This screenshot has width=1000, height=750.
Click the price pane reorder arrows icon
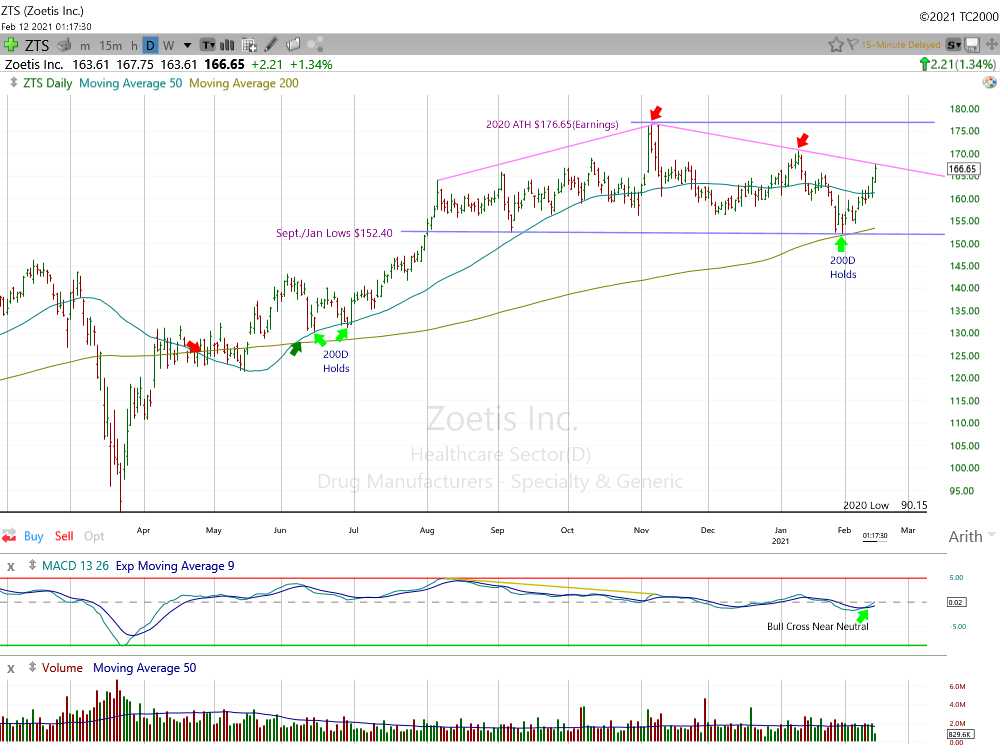pyautogui.click(x=13, y=83)
